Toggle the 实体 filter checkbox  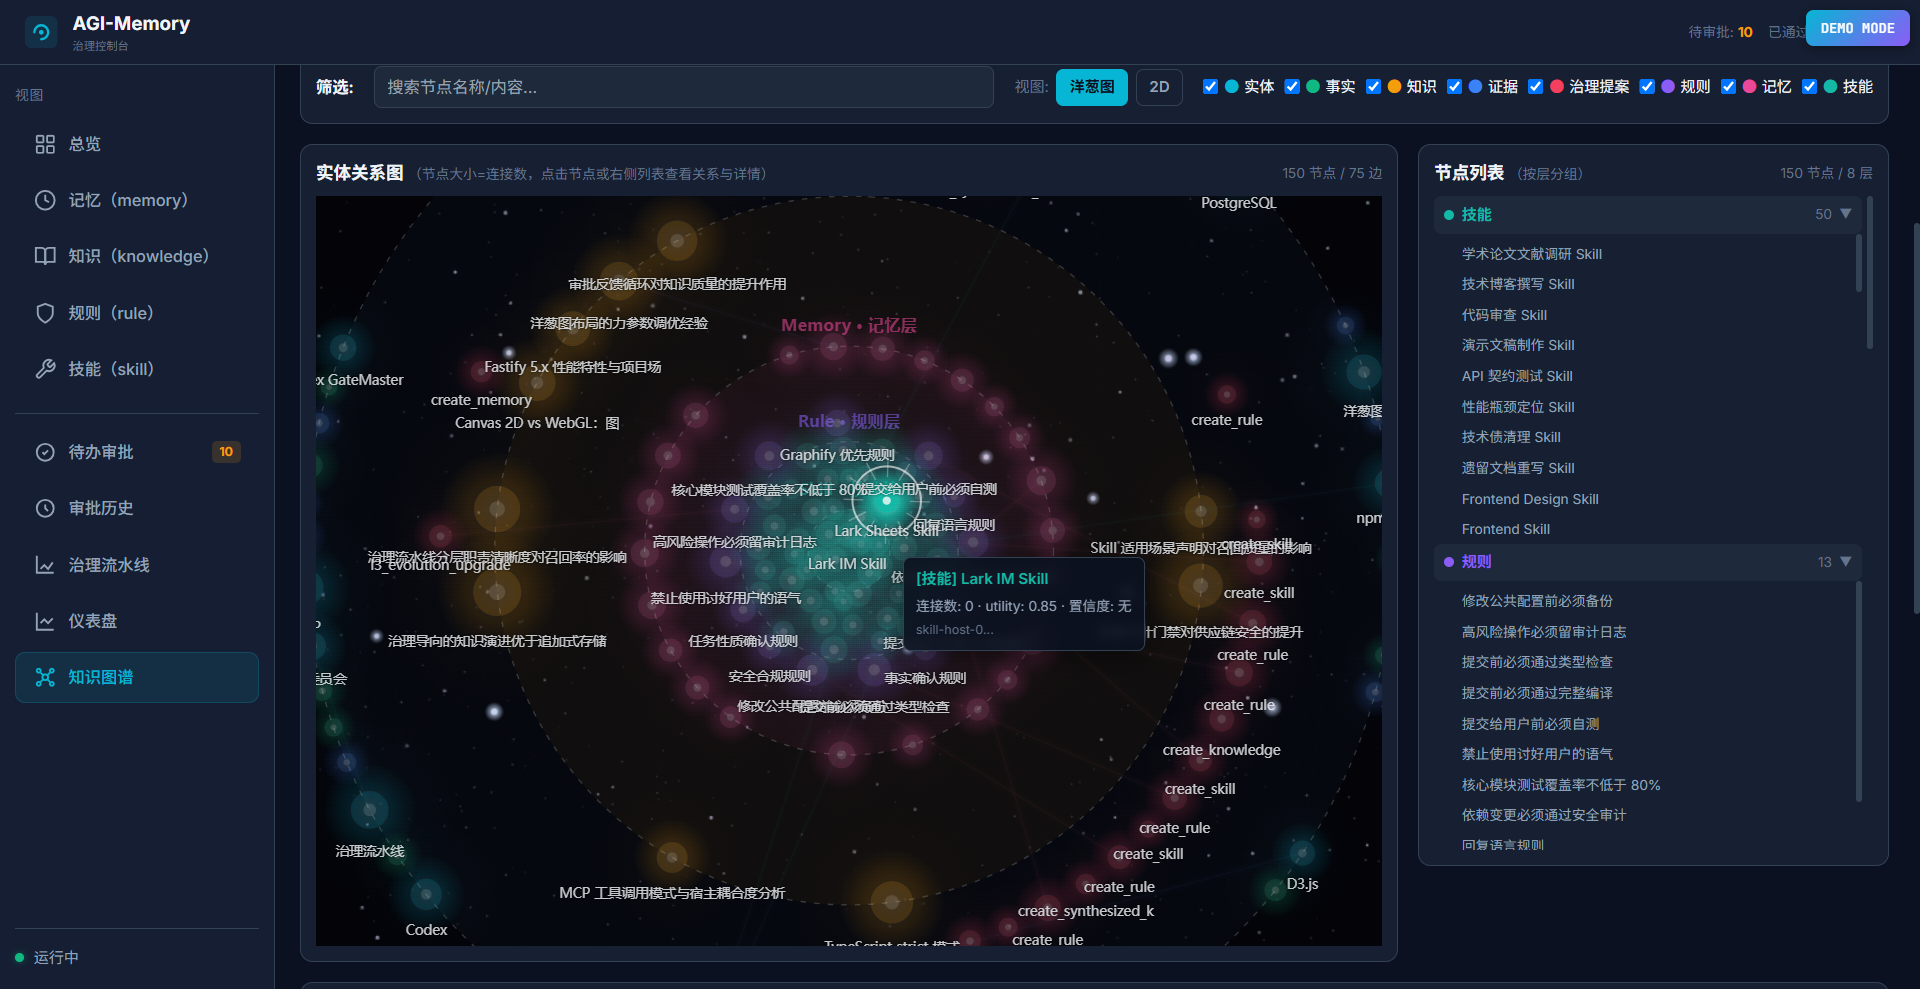tap(1210, 87)
